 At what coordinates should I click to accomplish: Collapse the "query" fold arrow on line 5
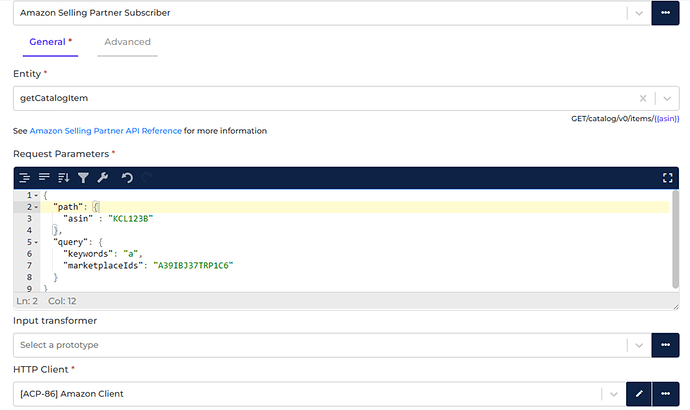point(36,242)
